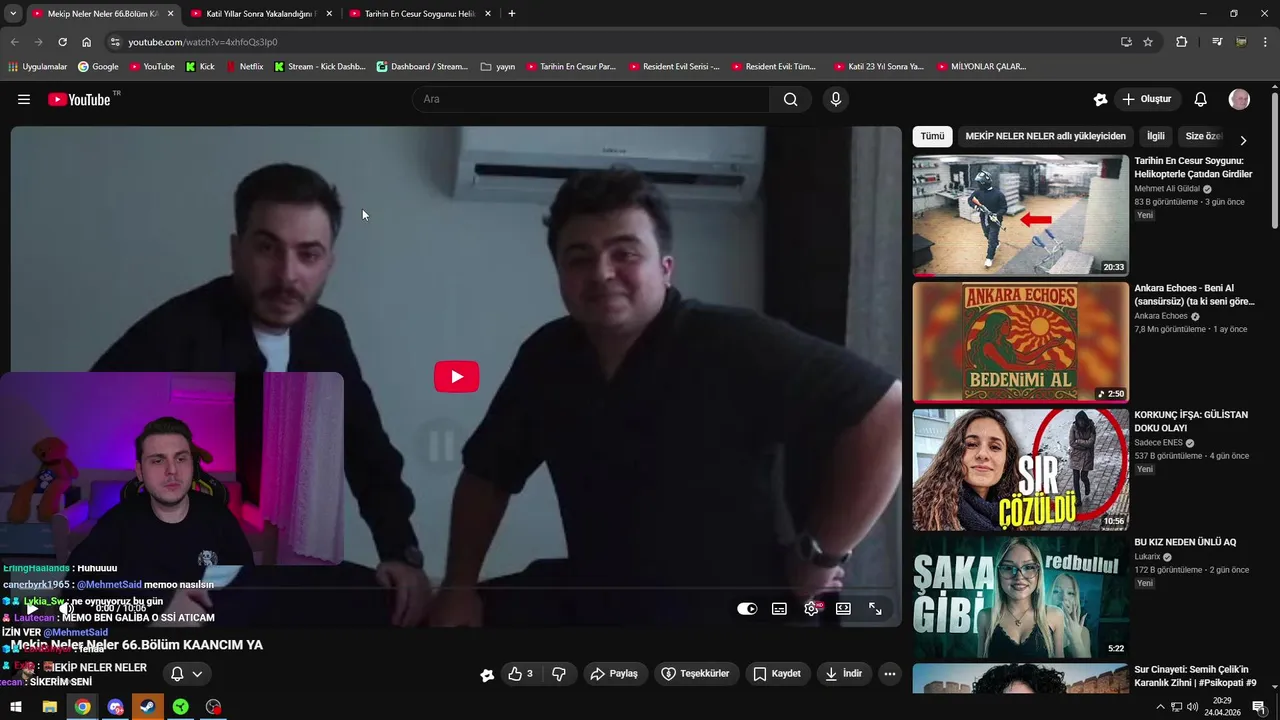Open channel notification bell dropdown

187,674
